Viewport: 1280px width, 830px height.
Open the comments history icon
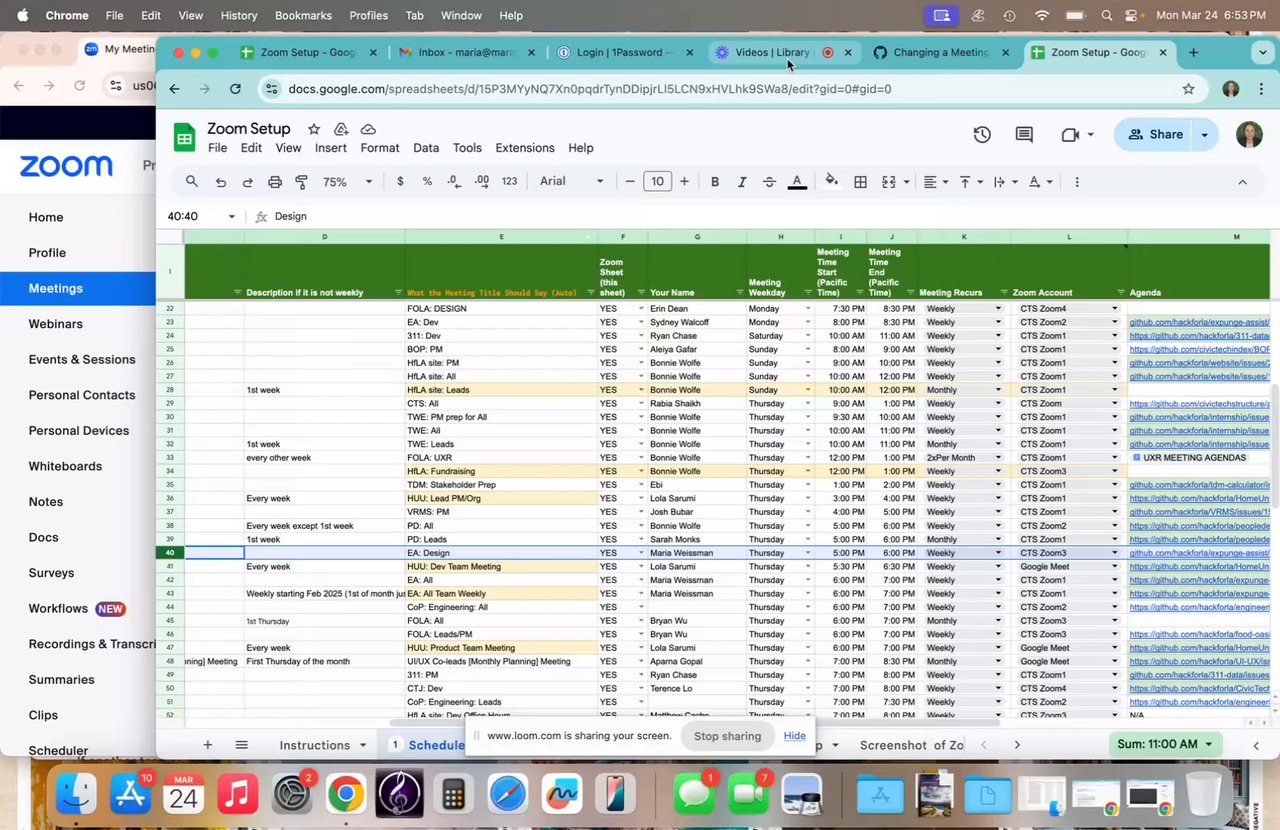click(x=1024, y=134)
